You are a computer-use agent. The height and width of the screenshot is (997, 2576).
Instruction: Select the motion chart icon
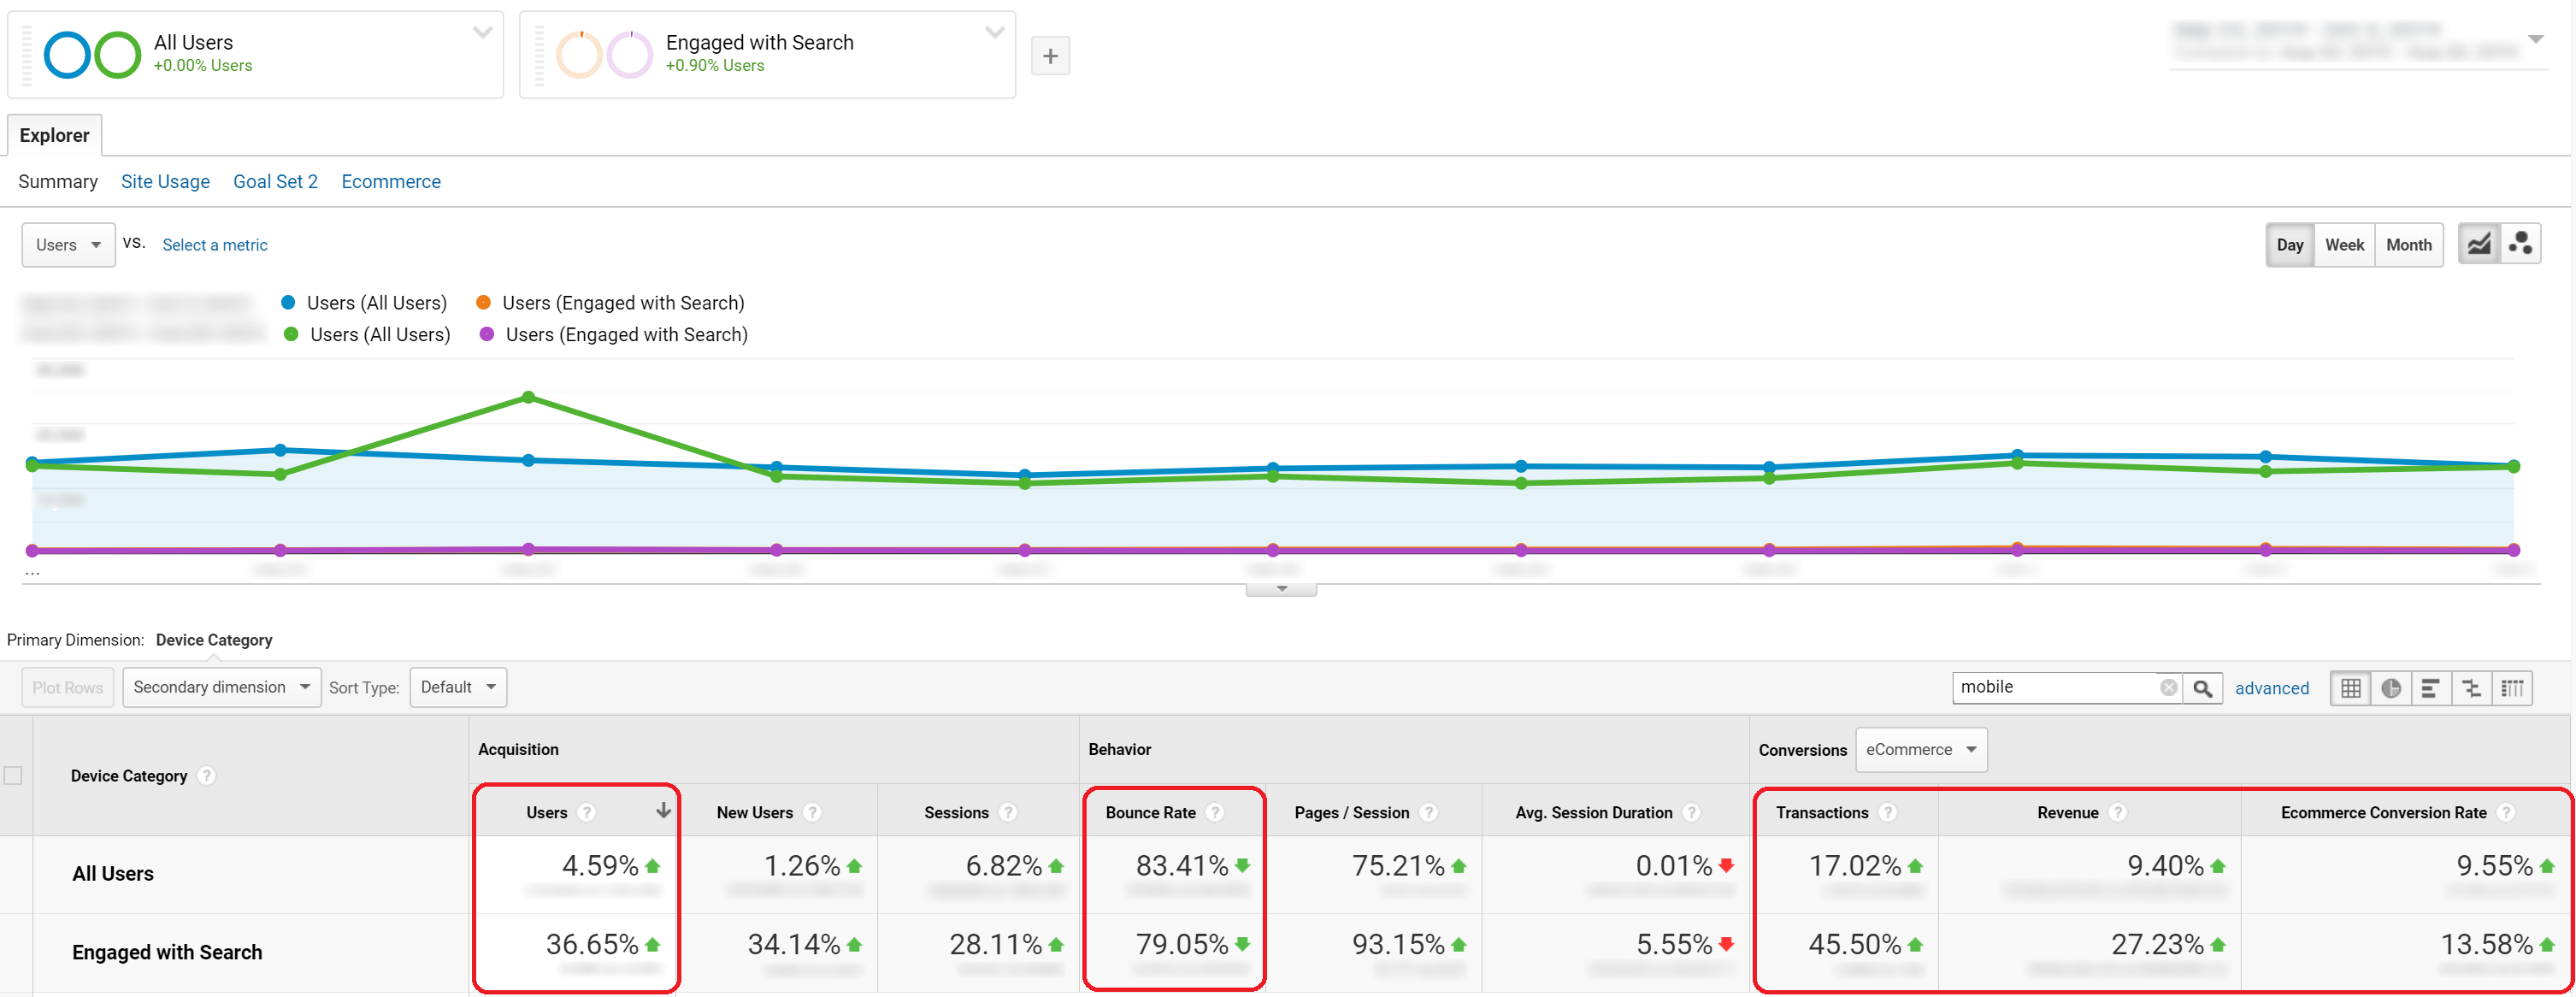(x=2520, y=244)
